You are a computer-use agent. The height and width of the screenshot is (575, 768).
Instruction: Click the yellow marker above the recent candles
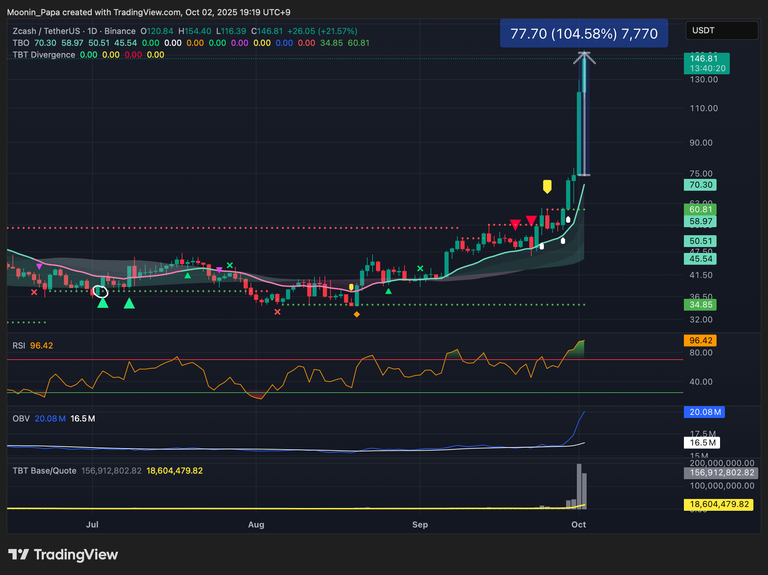547,186
